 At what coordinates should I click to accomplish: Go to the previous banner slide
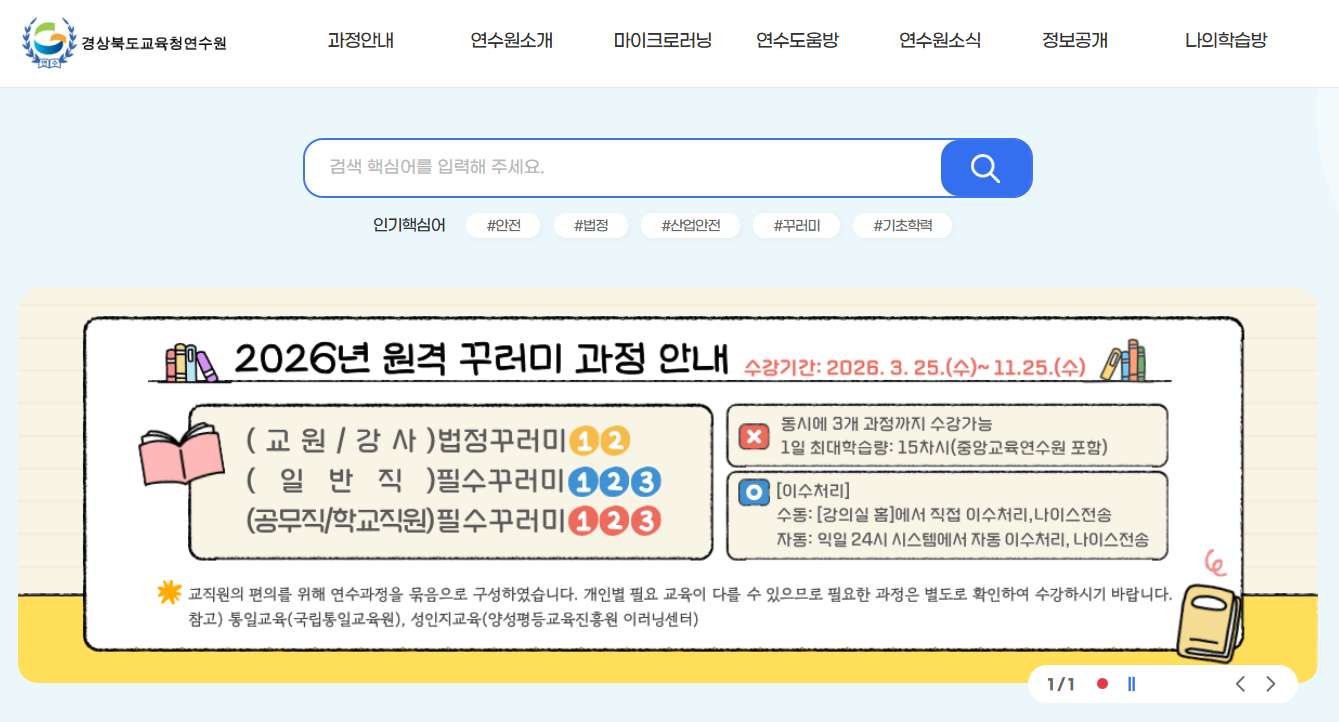[x=1240, y=684]
